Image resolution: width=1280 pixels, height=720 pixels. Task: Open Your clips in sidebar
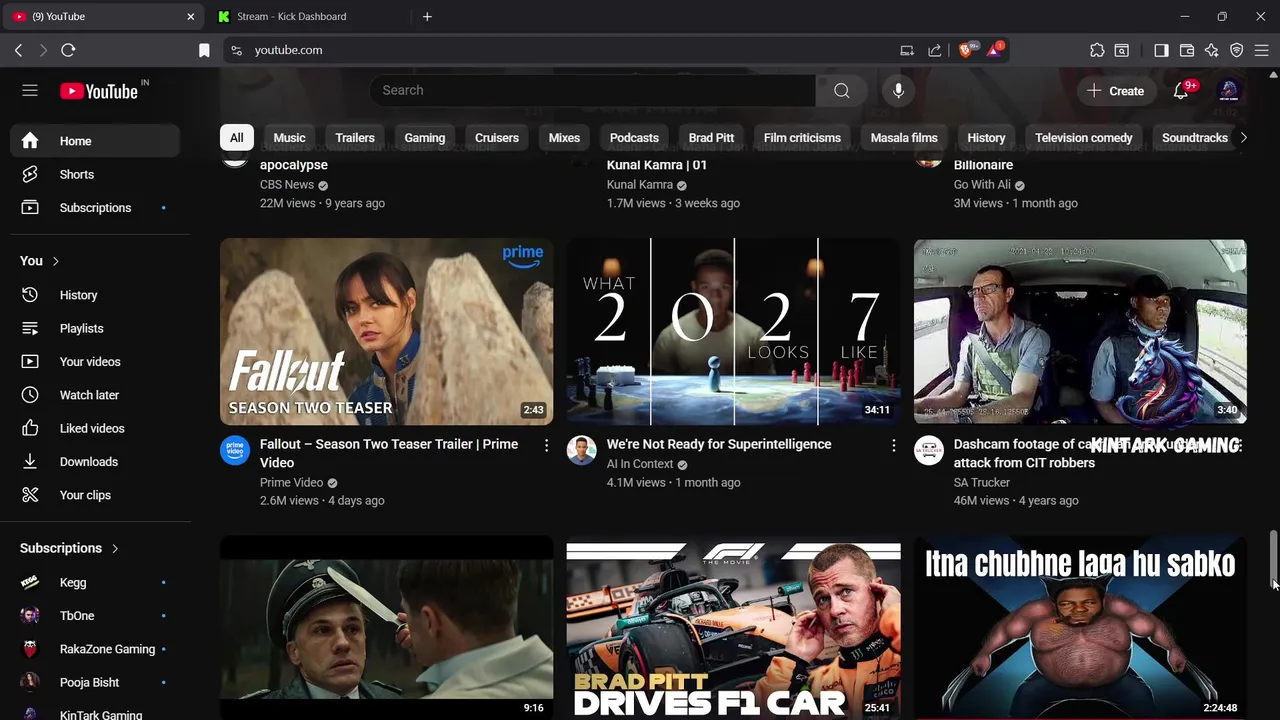[x=95, y=495]
